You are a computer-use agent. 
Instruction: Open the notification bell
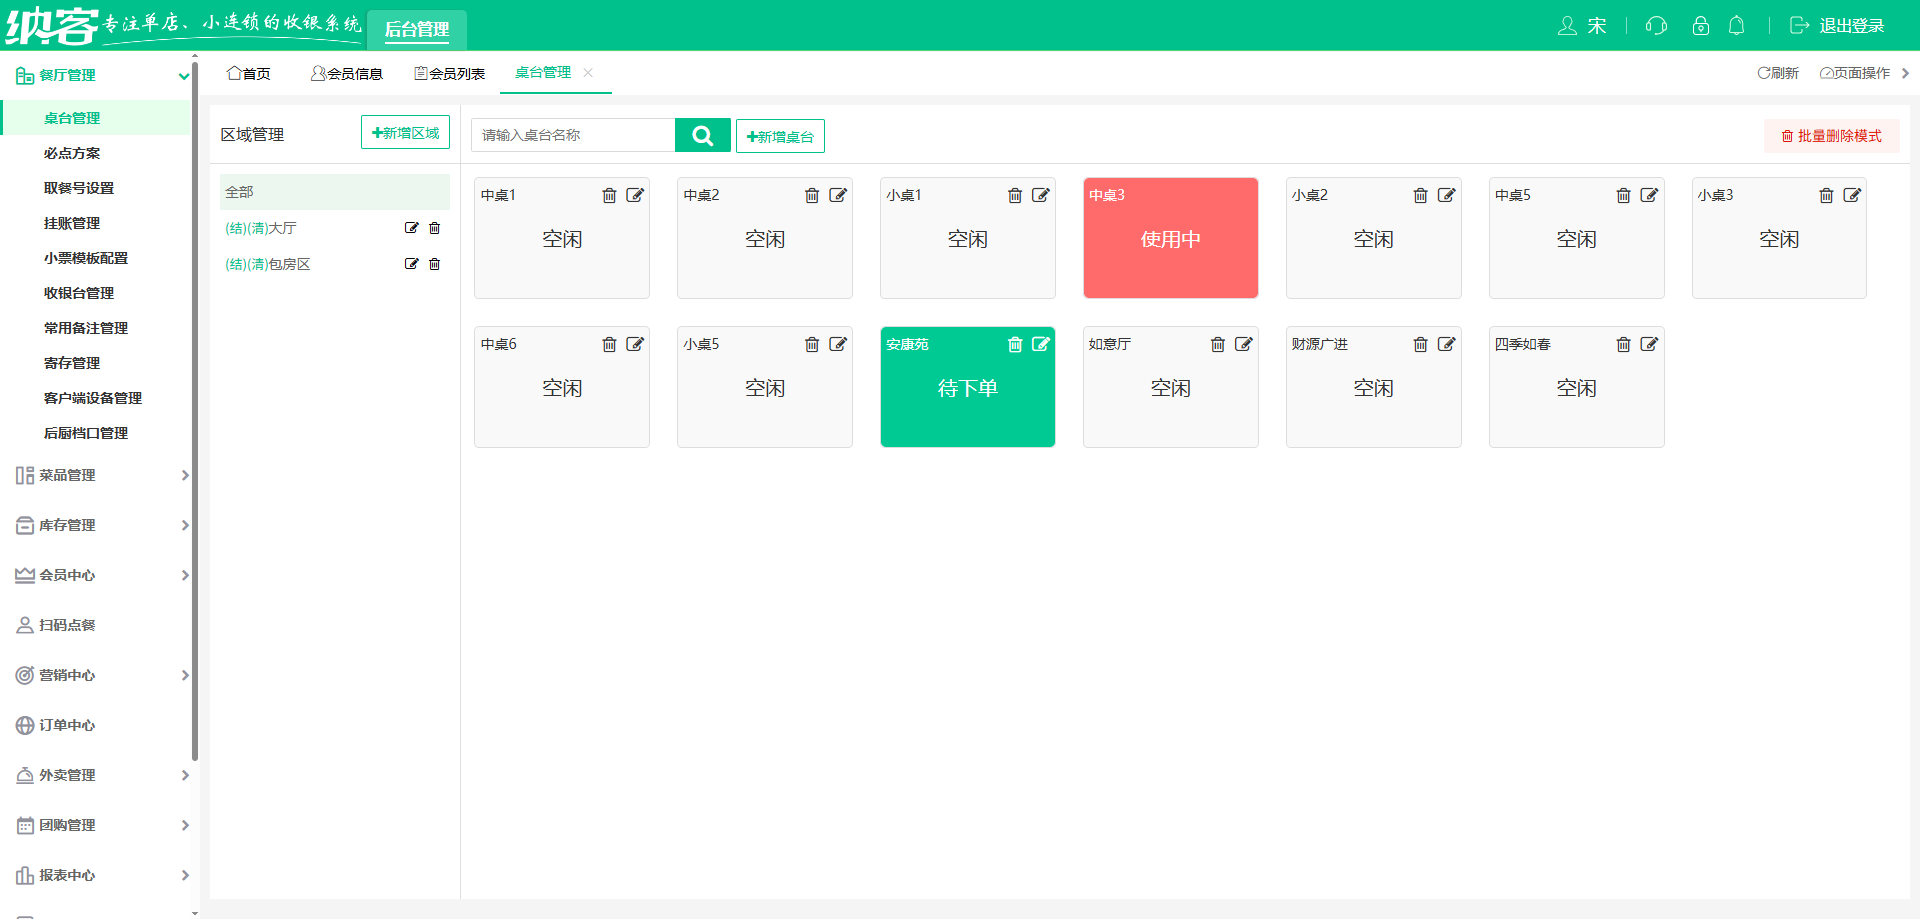coord(1737,26)
